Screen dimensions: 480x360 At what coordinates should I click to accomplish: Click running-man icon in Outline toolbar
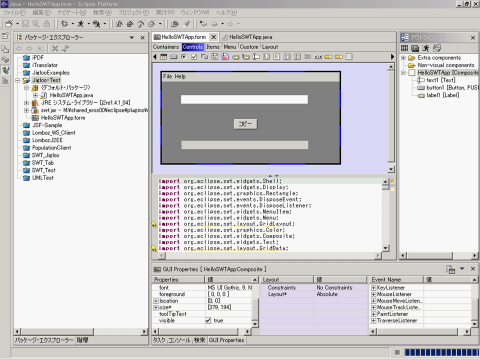426,48
